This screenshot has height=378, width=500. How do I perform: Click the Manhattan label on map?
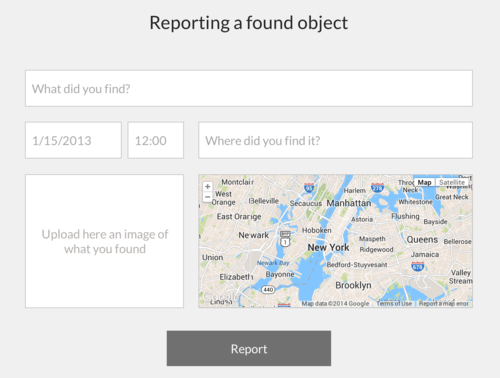point(349,203)
